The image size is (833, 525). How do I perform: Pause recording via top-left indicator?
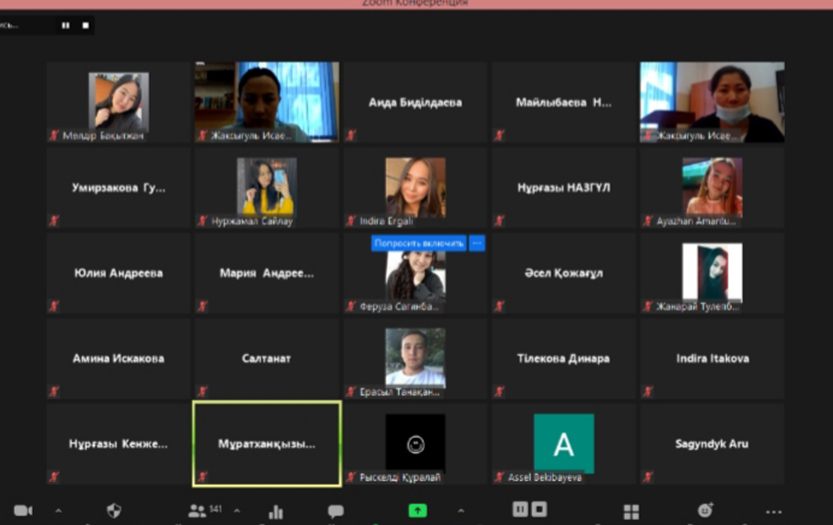click(65, 25)
